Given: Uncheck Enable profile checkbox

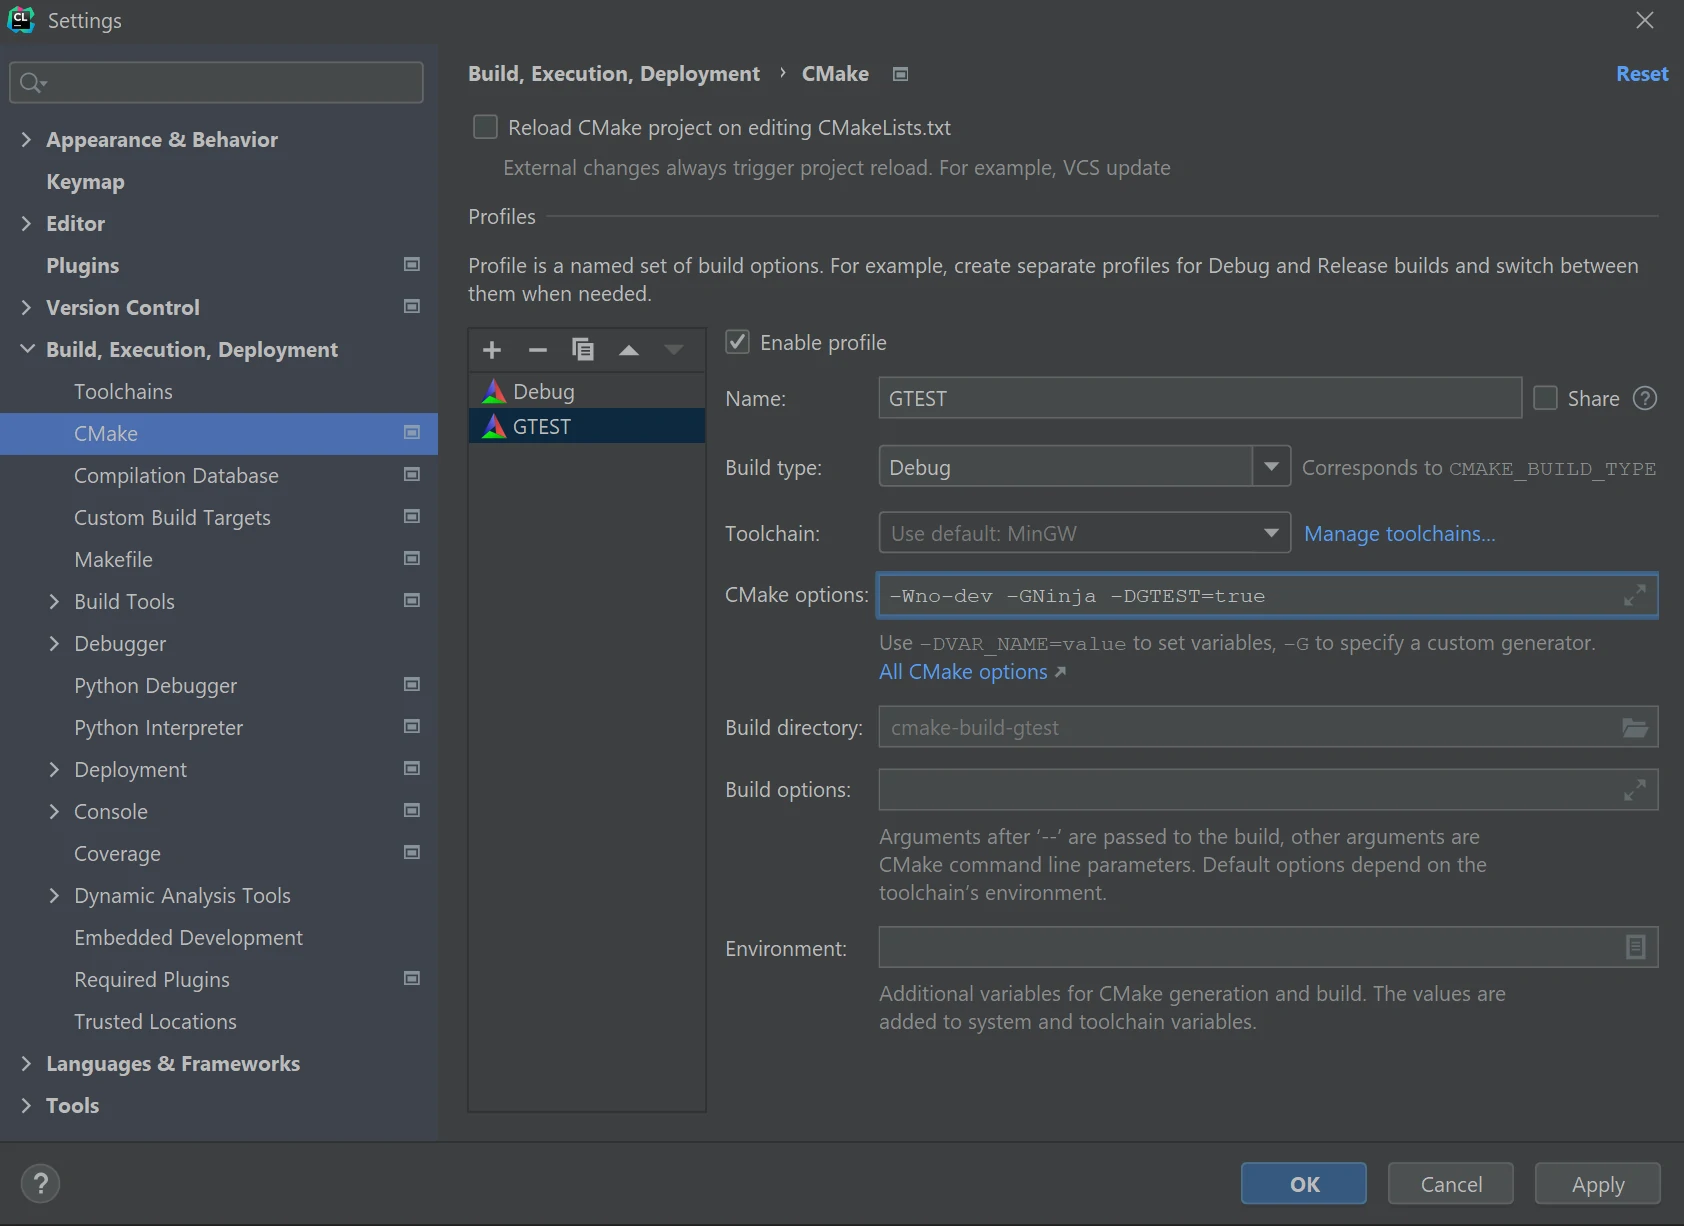Looking at the screenshot, I should point(737,342).
